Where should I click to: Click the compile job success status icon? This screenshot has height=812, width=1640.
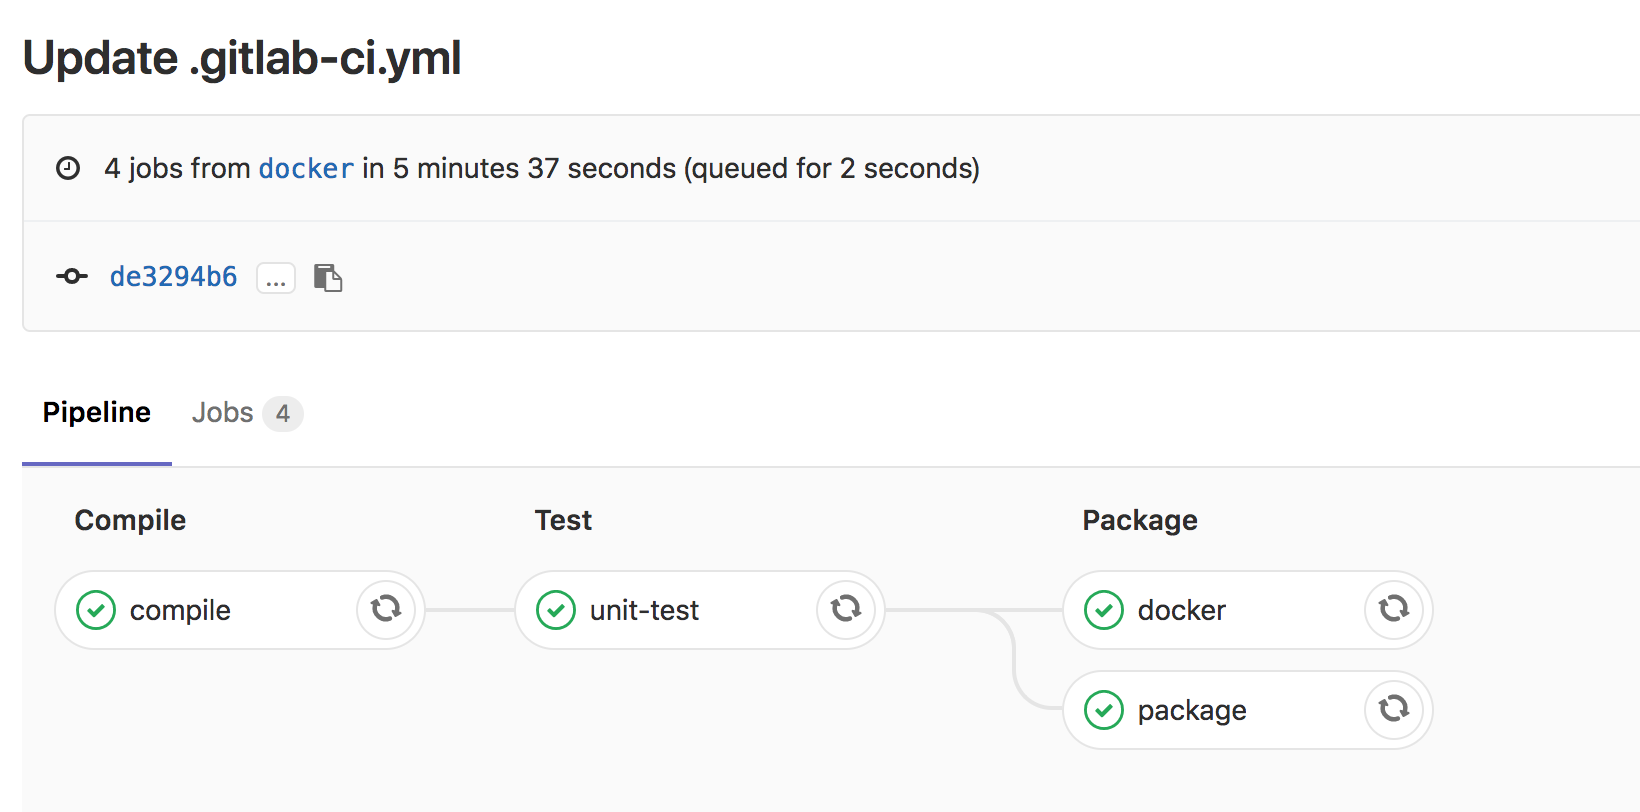[x=96, y=610]
